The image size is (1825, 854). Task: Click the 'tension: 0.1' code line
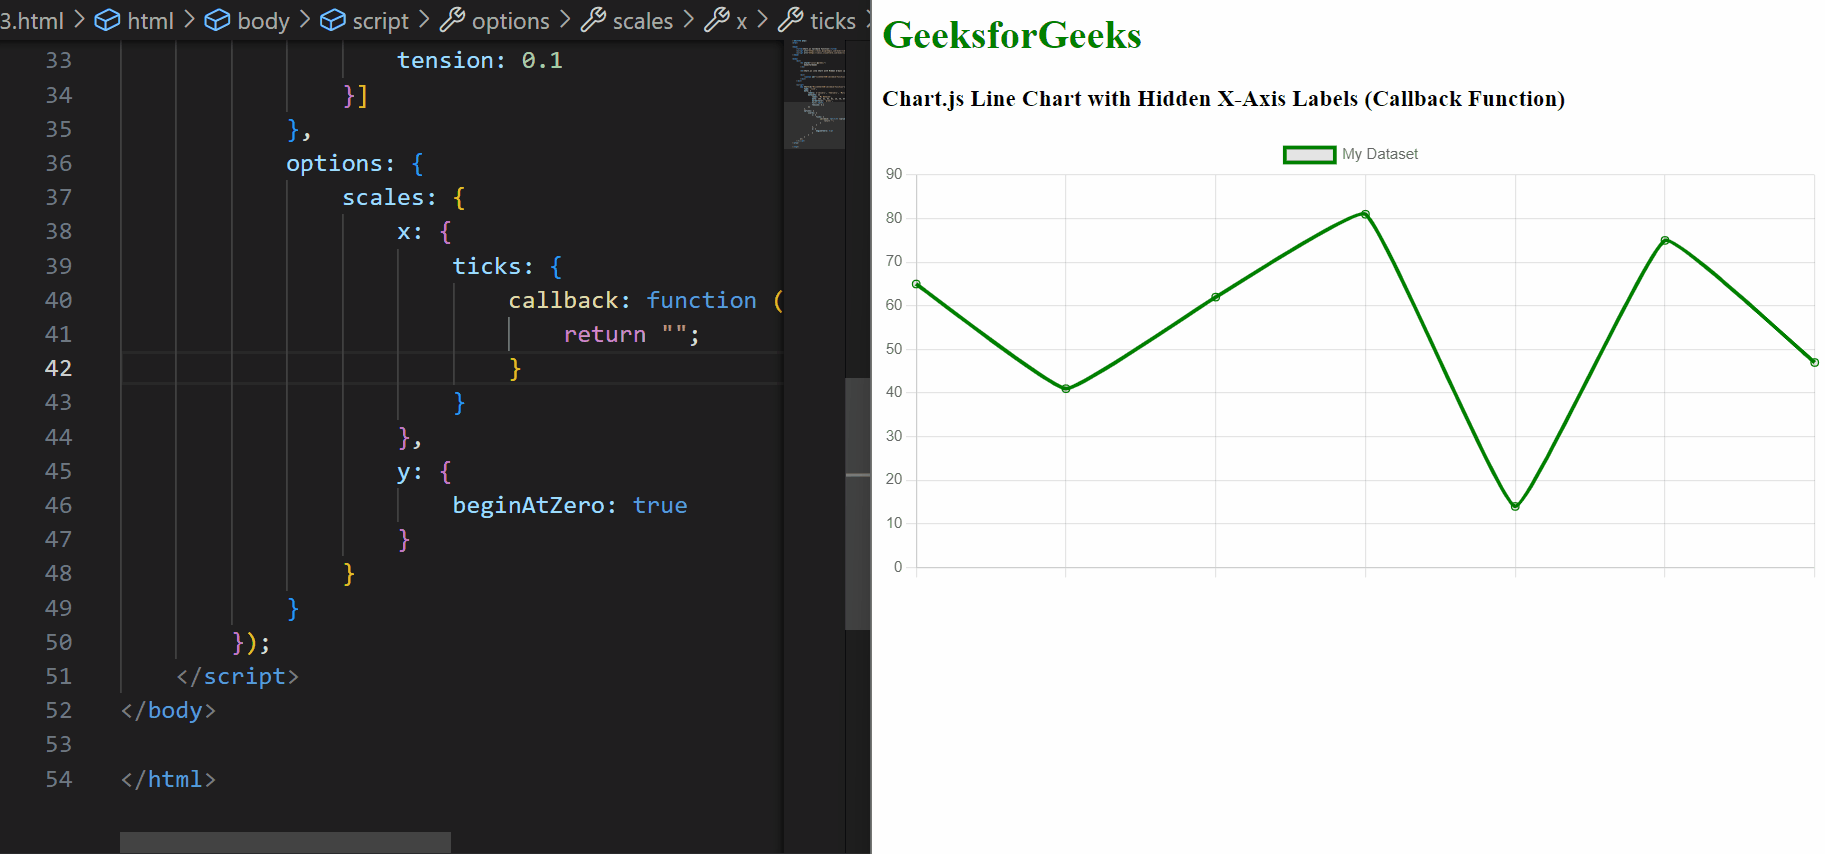click(480, 60)
